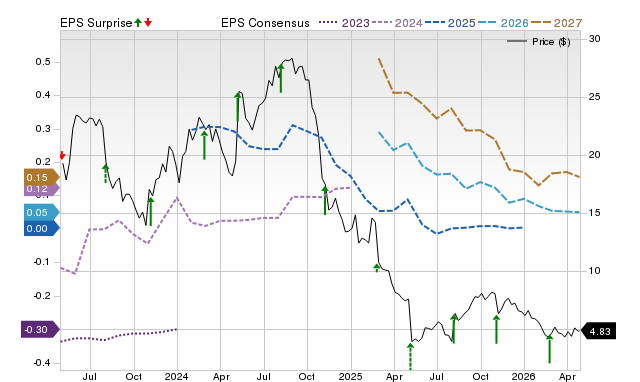Click the "Apr" axis label for 2025
This screenshot has width=640, height=382.
coord(394,376)
